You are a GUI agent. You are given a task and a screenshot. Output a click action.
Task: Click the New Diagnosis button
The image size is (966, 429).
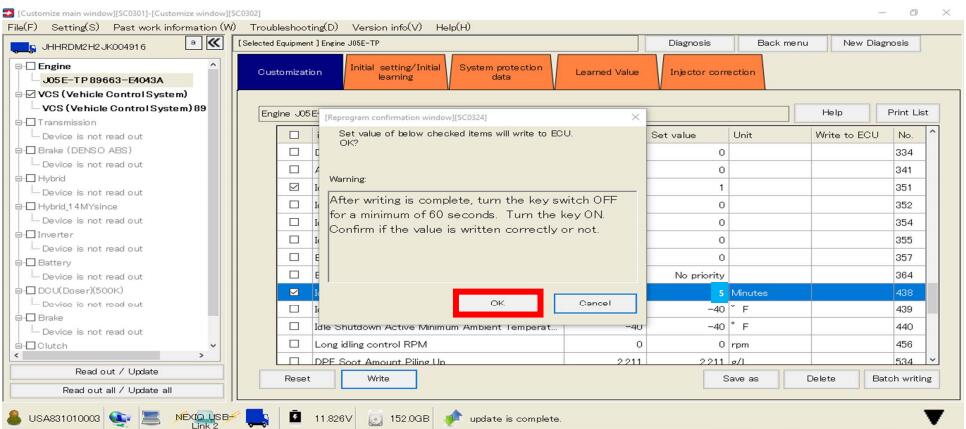875,43
